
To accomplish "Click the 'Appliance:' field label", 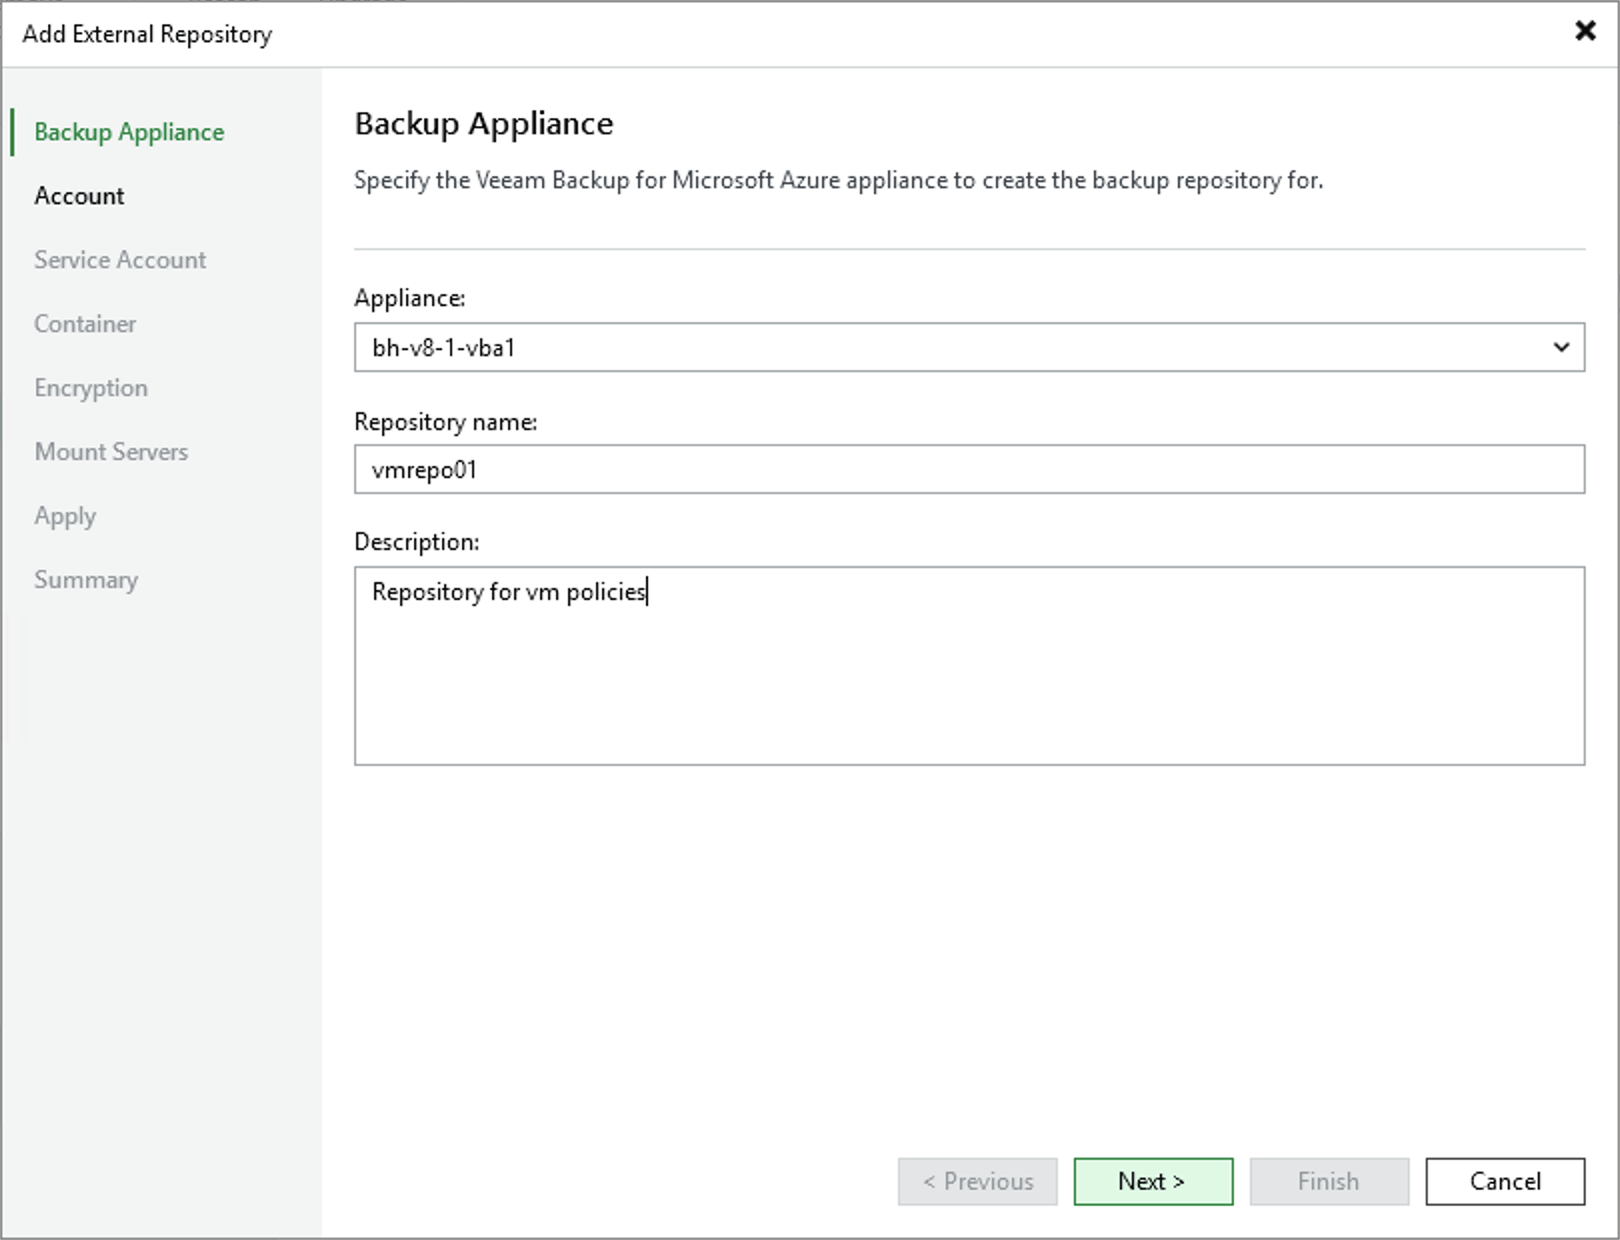I will [x=410, y=298].
